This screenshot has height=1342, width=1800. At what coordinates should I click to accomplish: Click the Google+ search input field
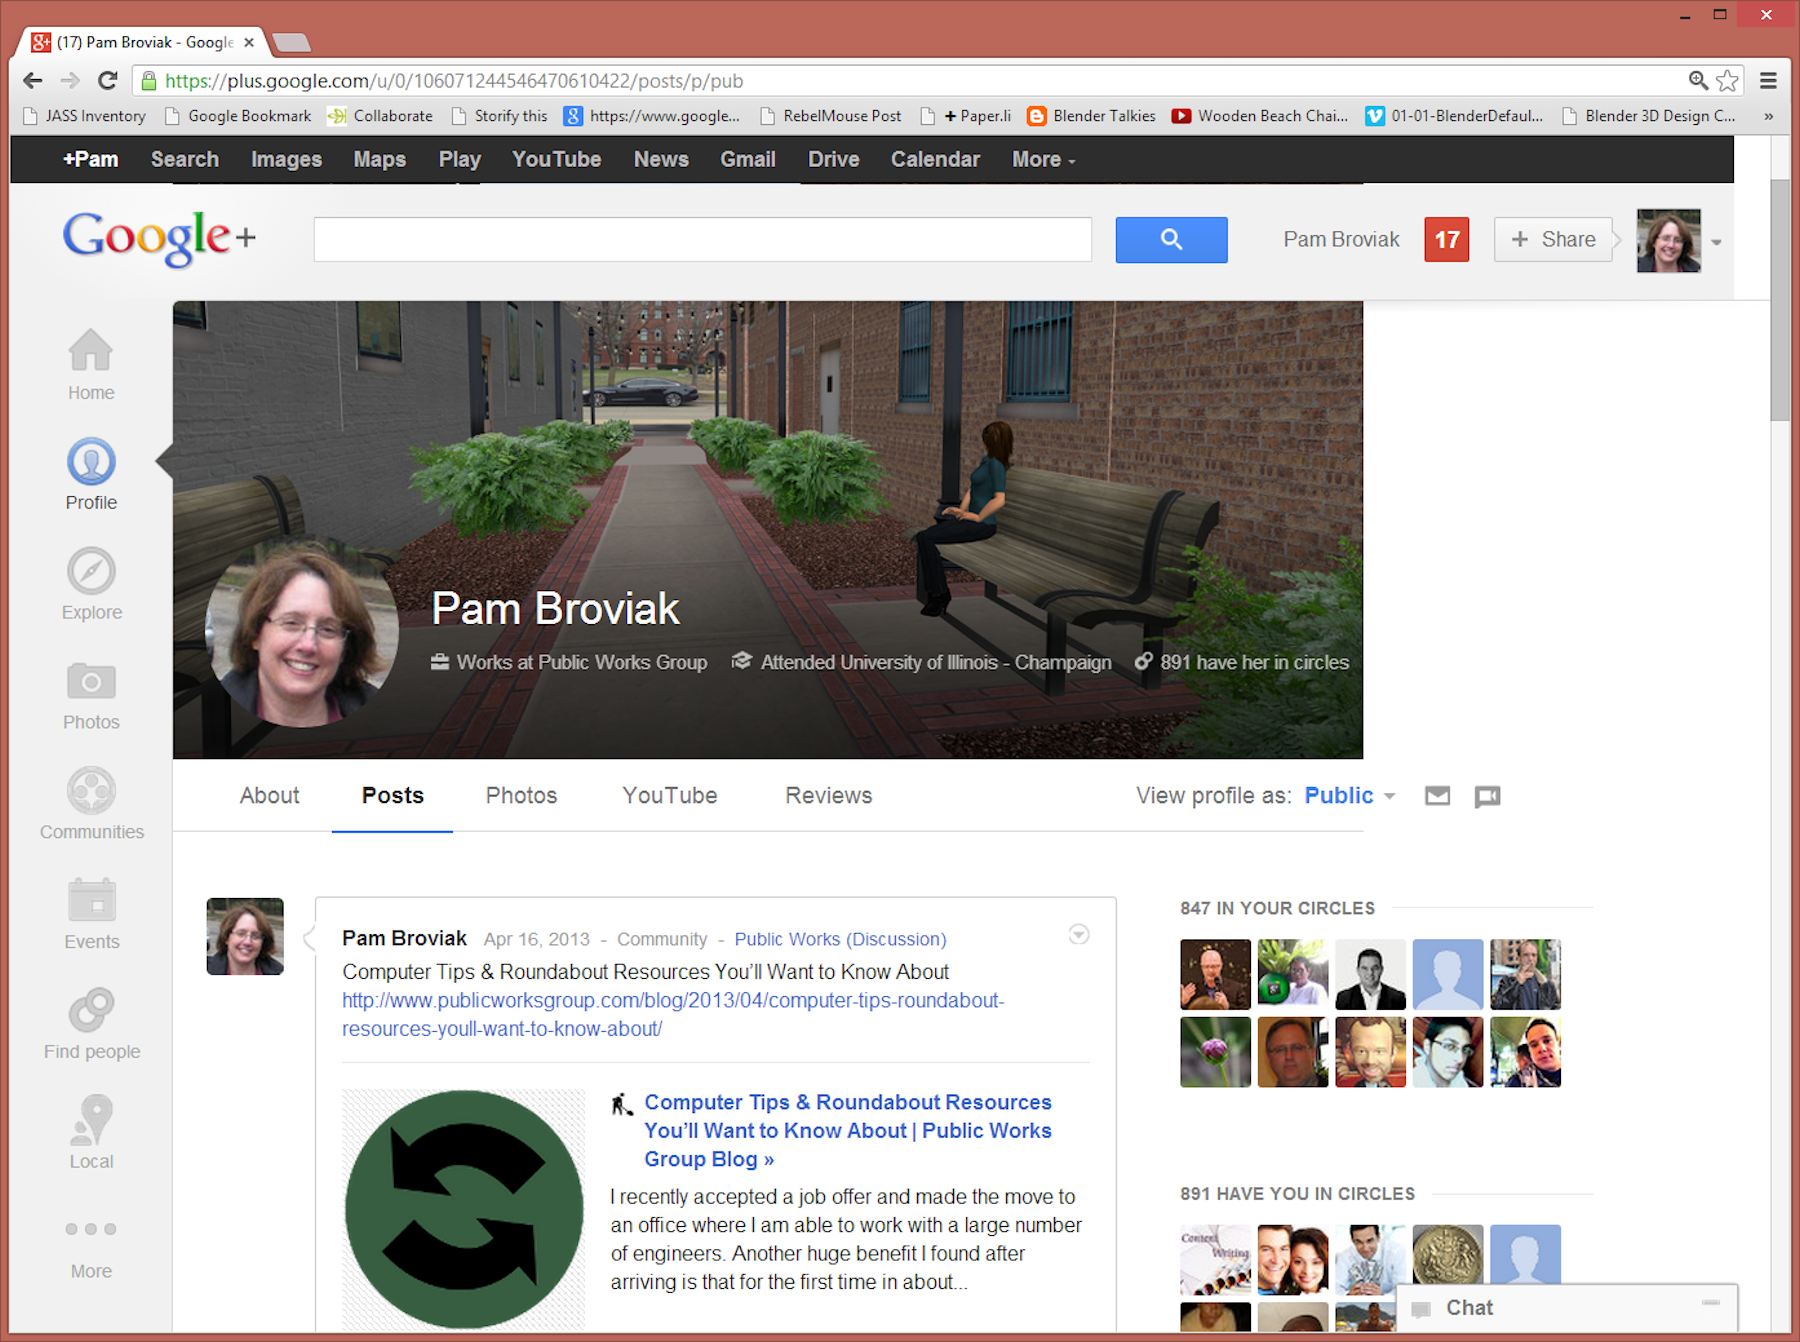(x=703, y=240)
